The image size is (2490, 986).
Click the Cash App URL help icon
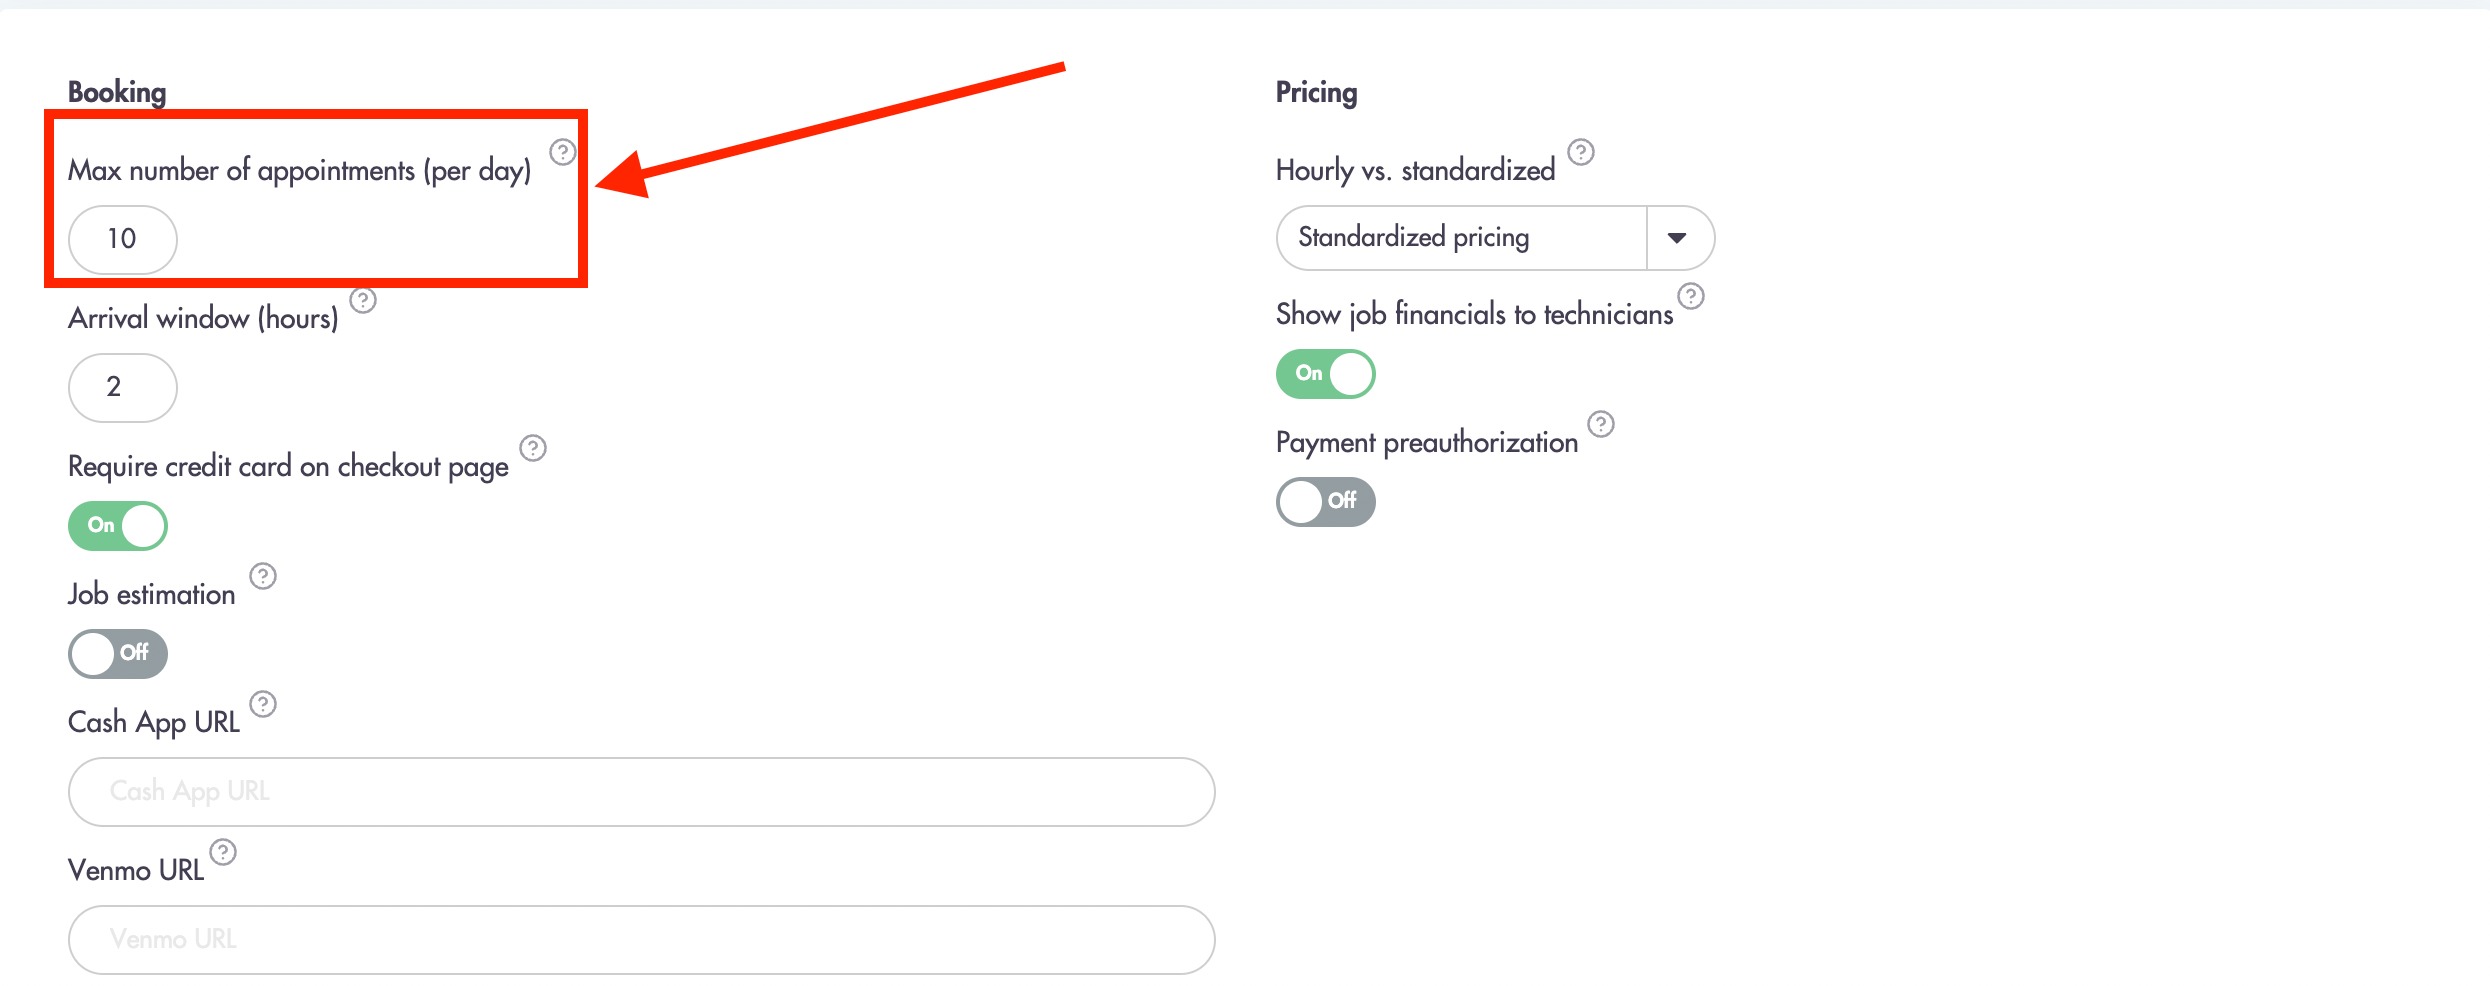point(263,704)
